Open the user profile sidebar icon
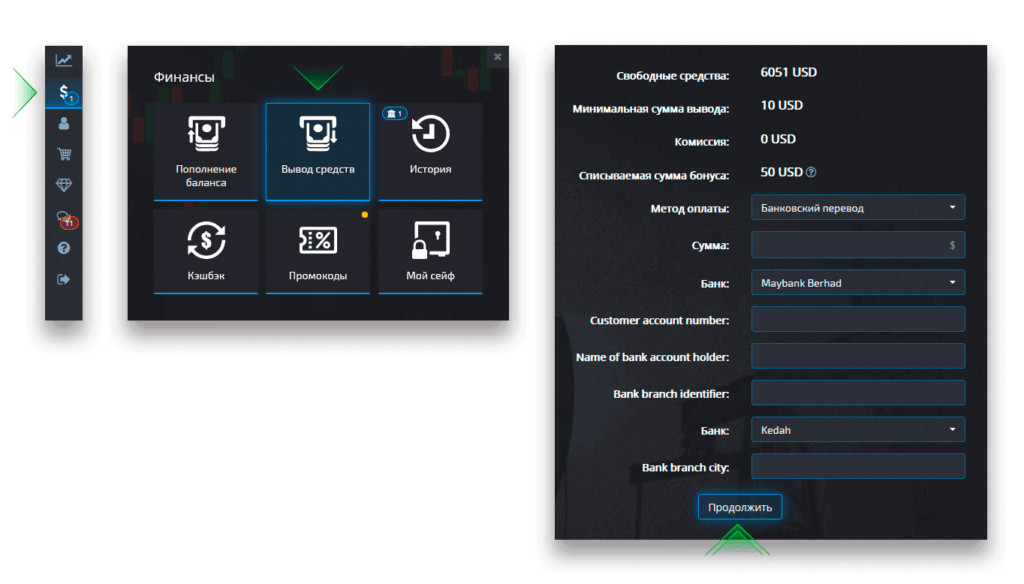The width and height of the screenshot is (1024, 584). 64,123
